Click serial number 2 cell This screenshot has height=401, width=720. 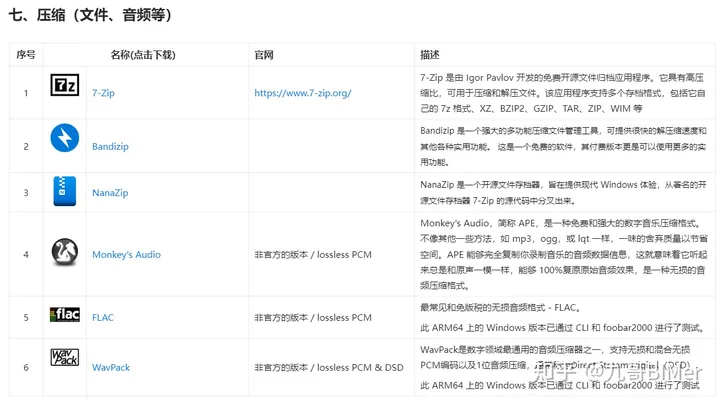coord(26,147)
